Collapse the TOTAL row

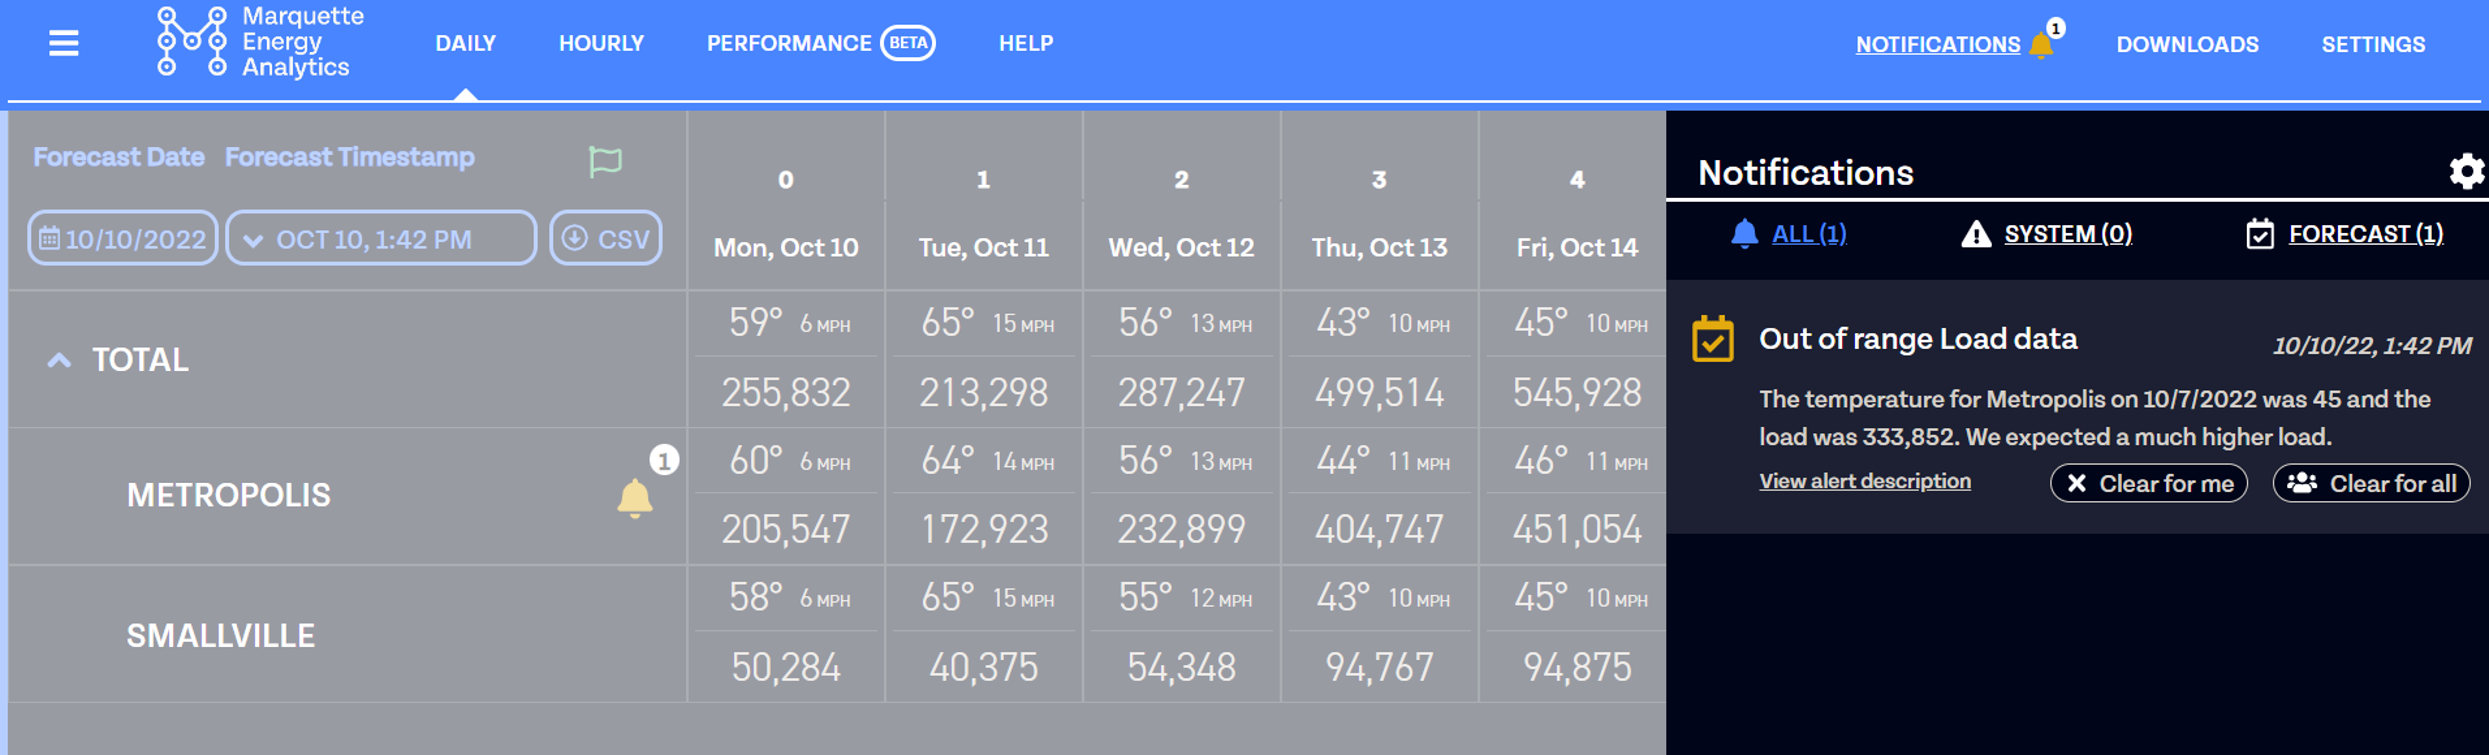[59, 360]
